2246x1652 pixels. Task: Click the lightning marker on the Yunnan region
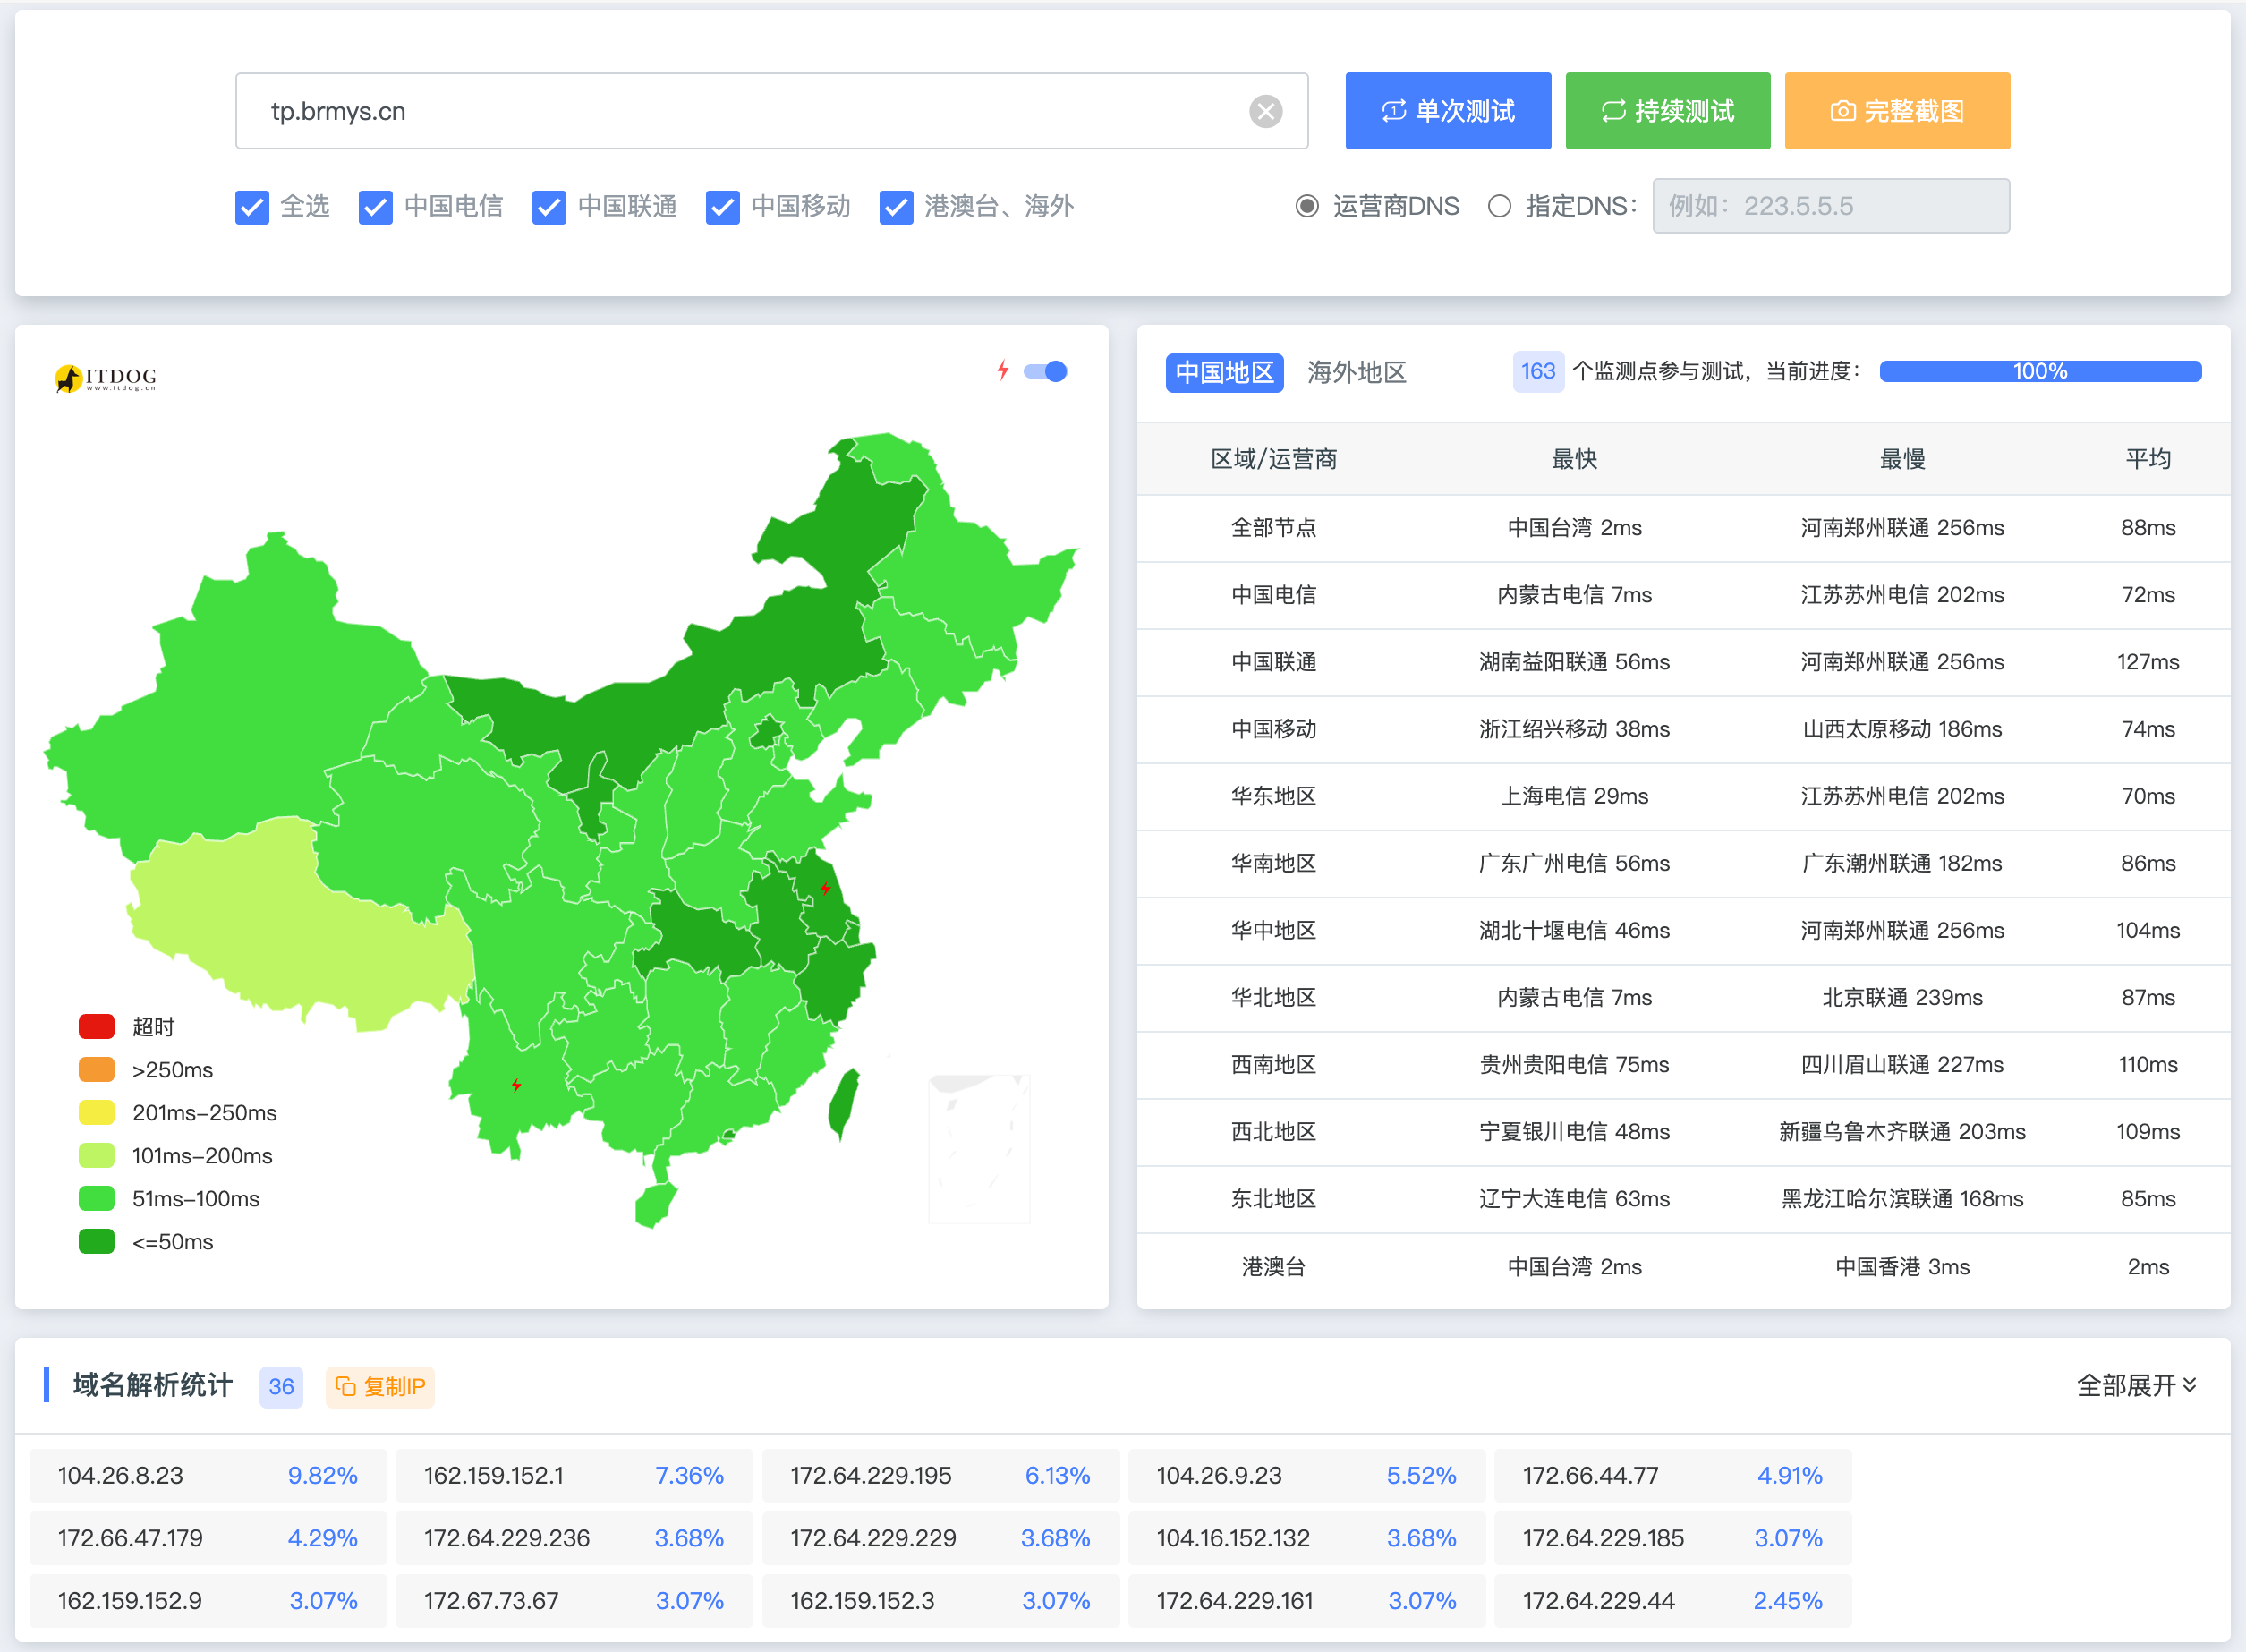click(x=516, y=1085)
